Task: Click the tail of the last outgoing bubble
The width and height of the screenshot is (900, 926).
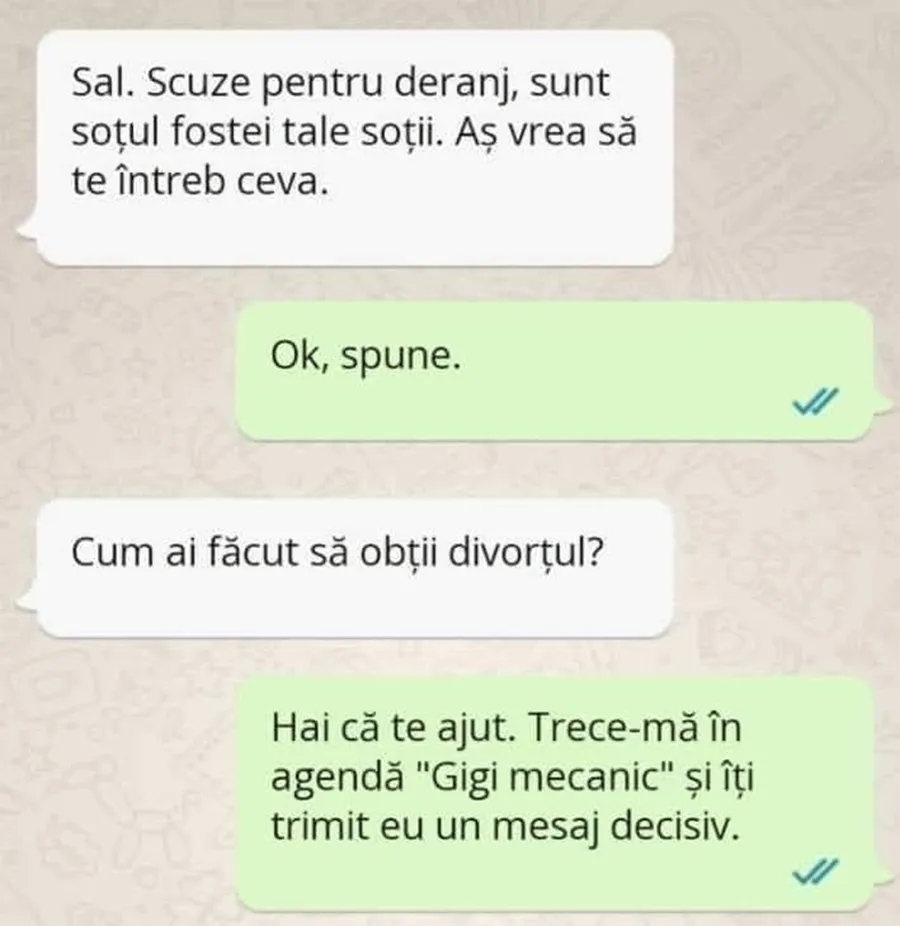Action: click(882, 876)
